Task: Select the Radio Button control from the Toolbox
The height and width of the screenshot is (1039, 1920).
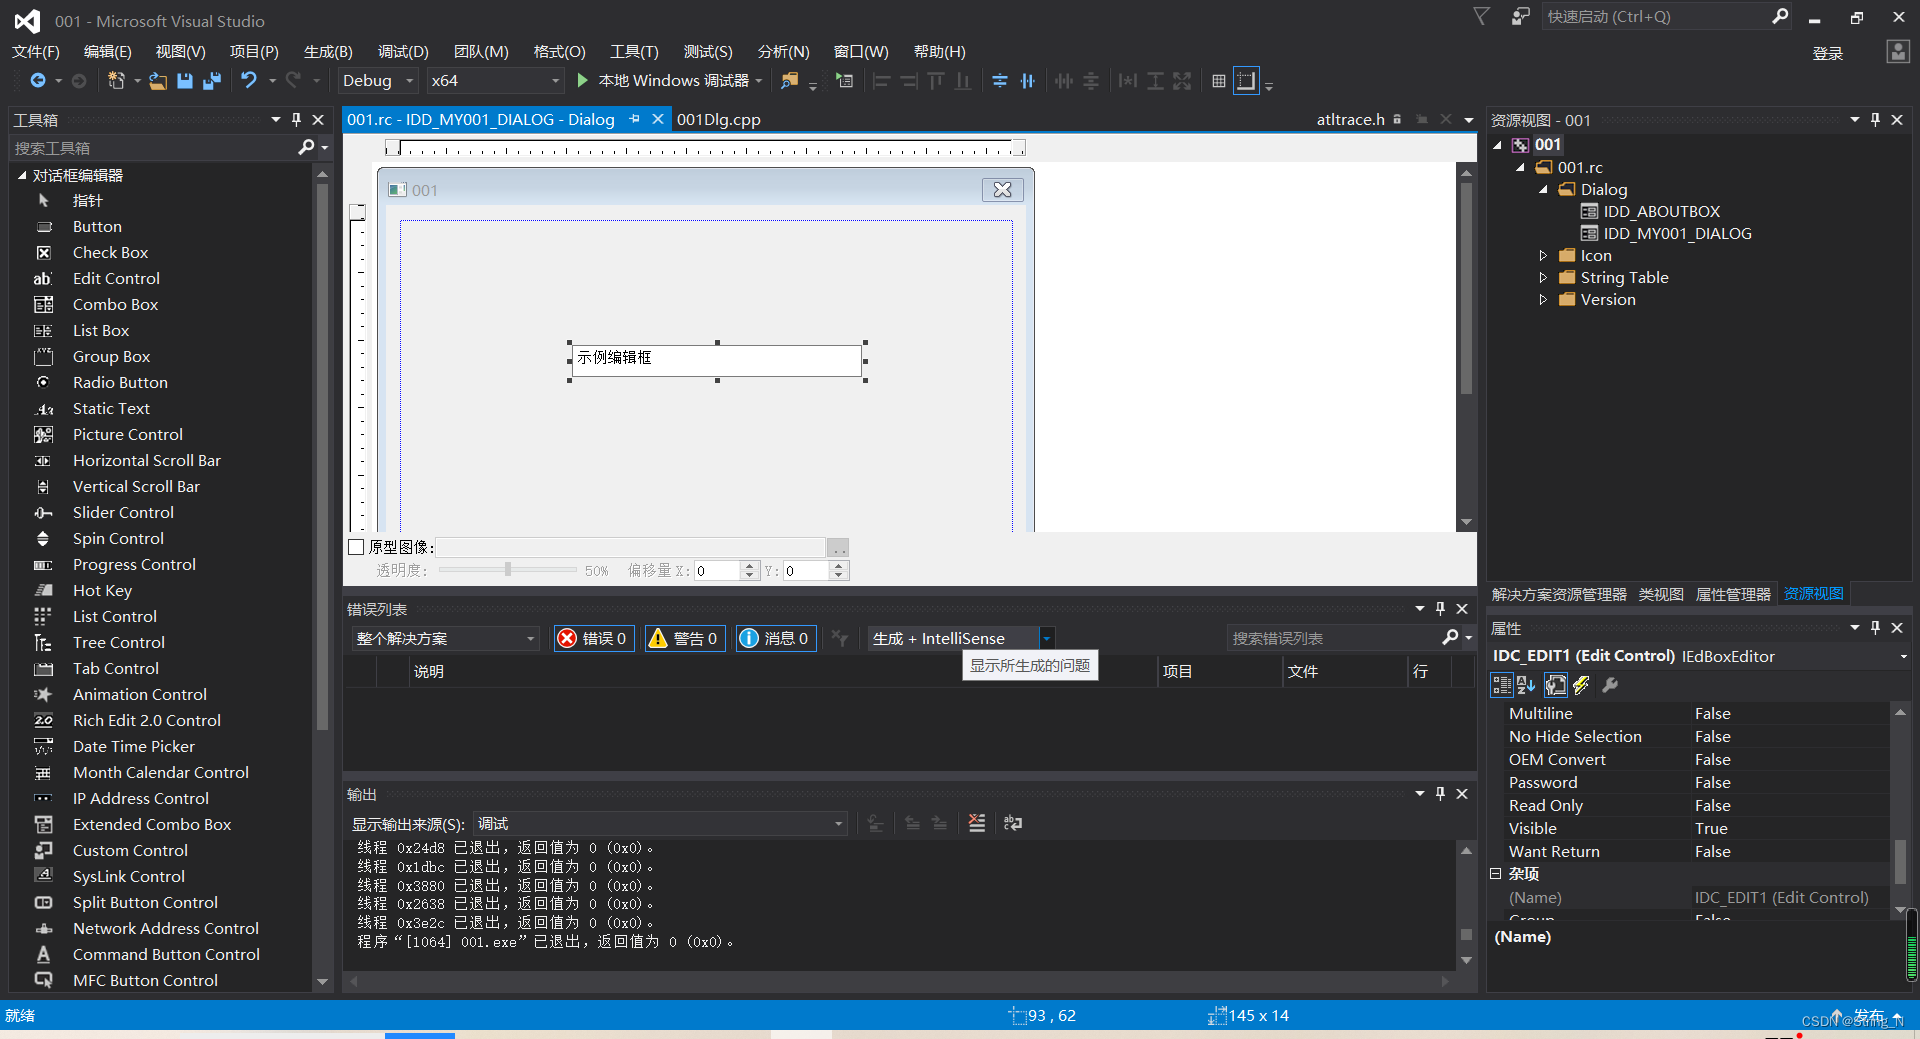Action: point(120,382)
